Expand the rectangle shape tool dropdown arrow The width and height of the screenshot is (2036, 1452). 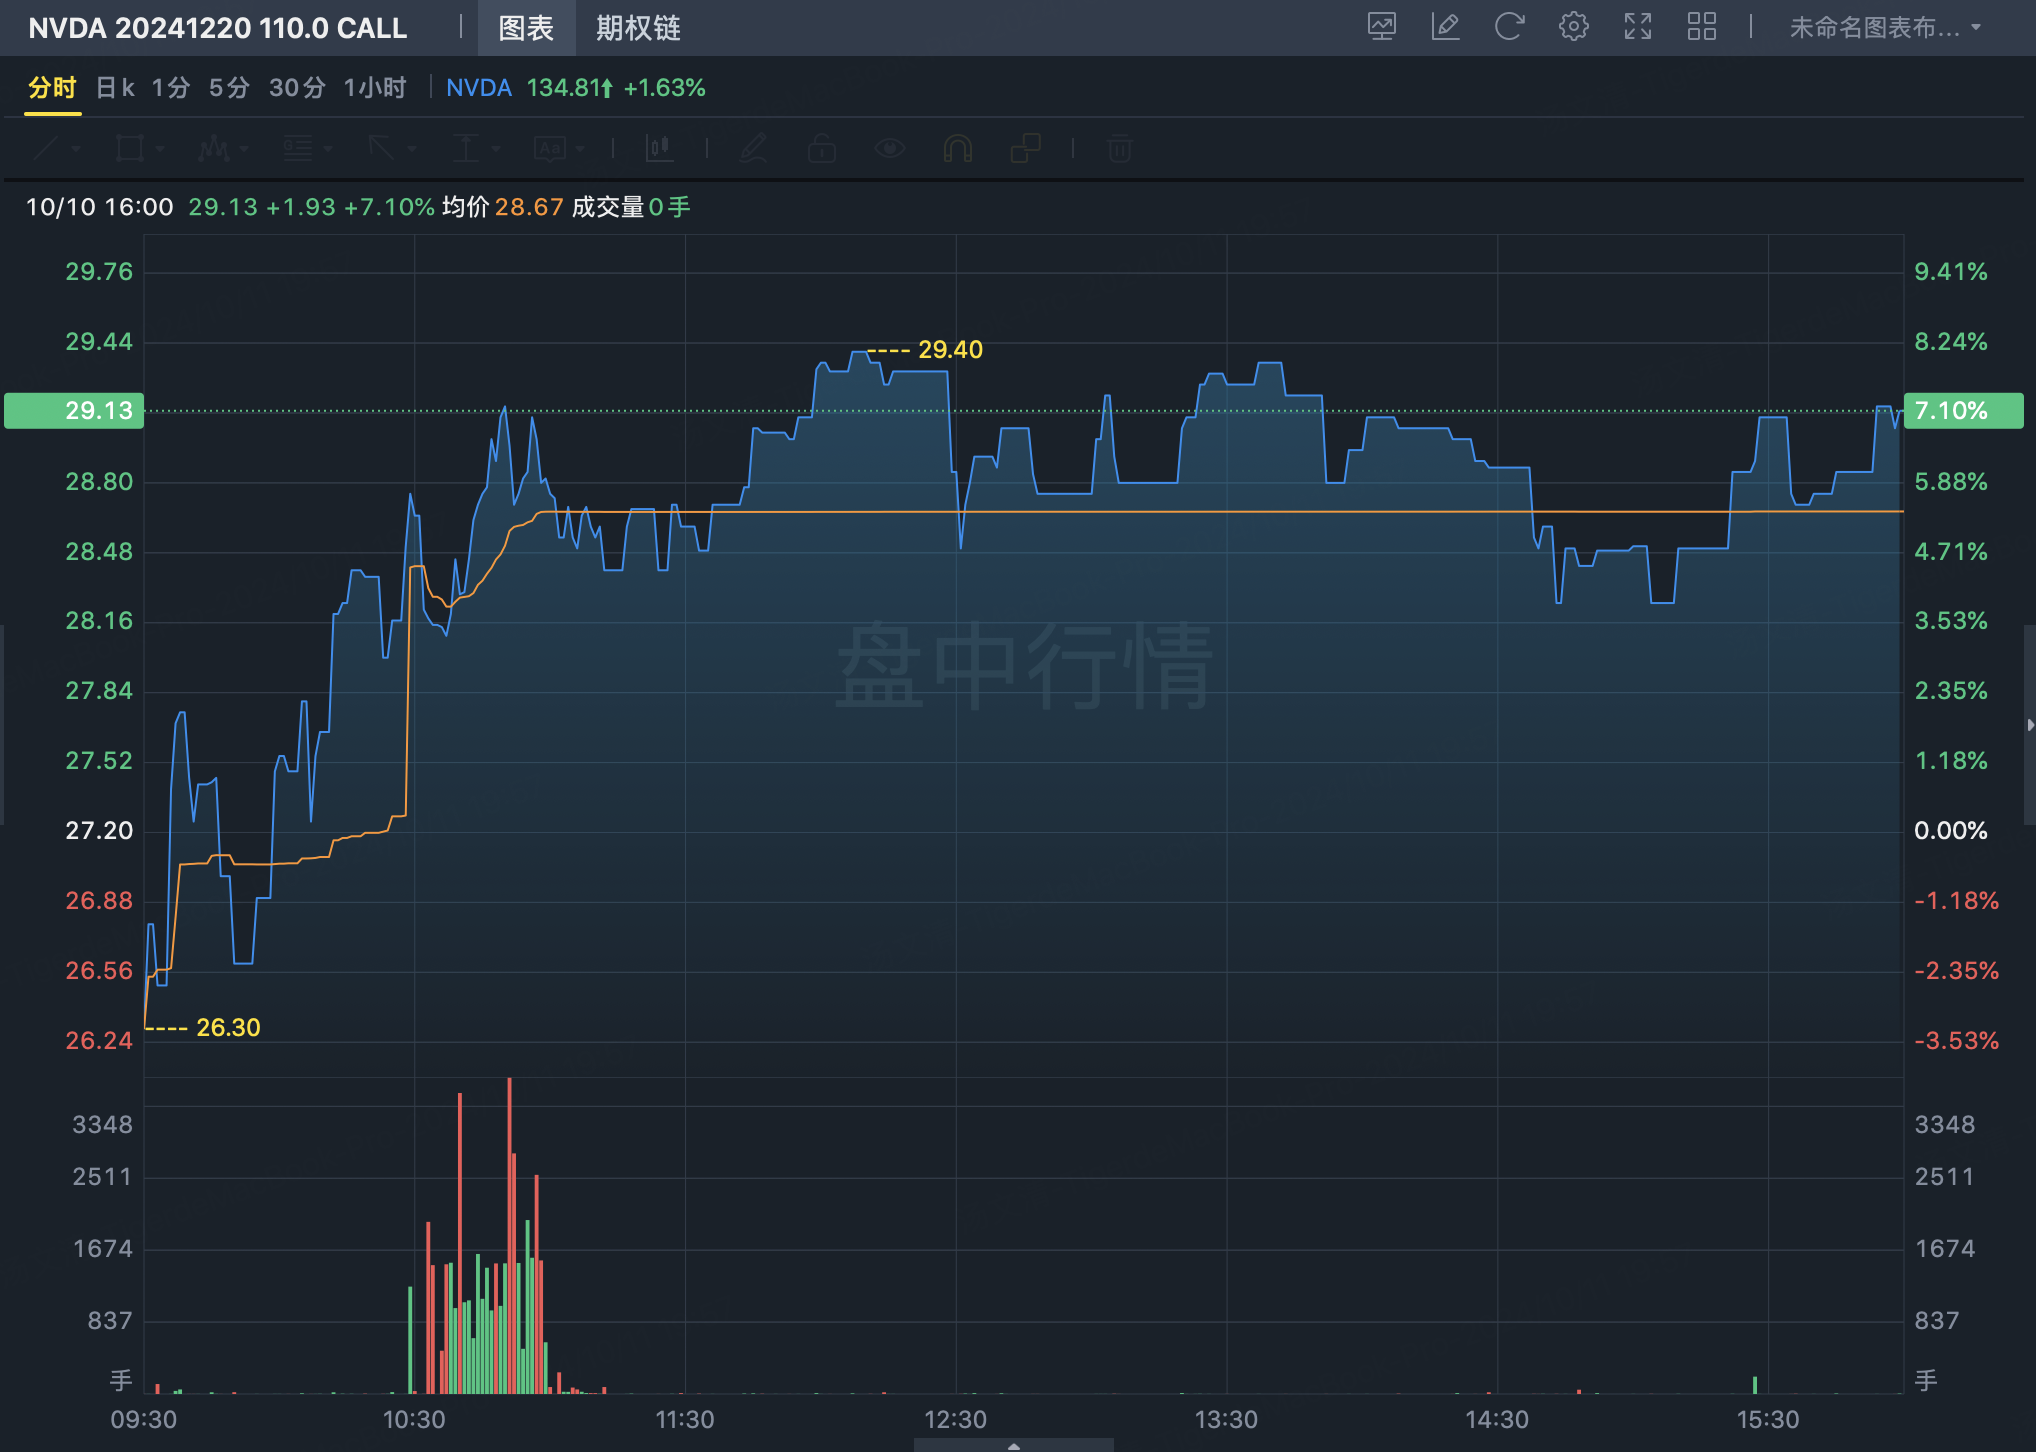160,150
